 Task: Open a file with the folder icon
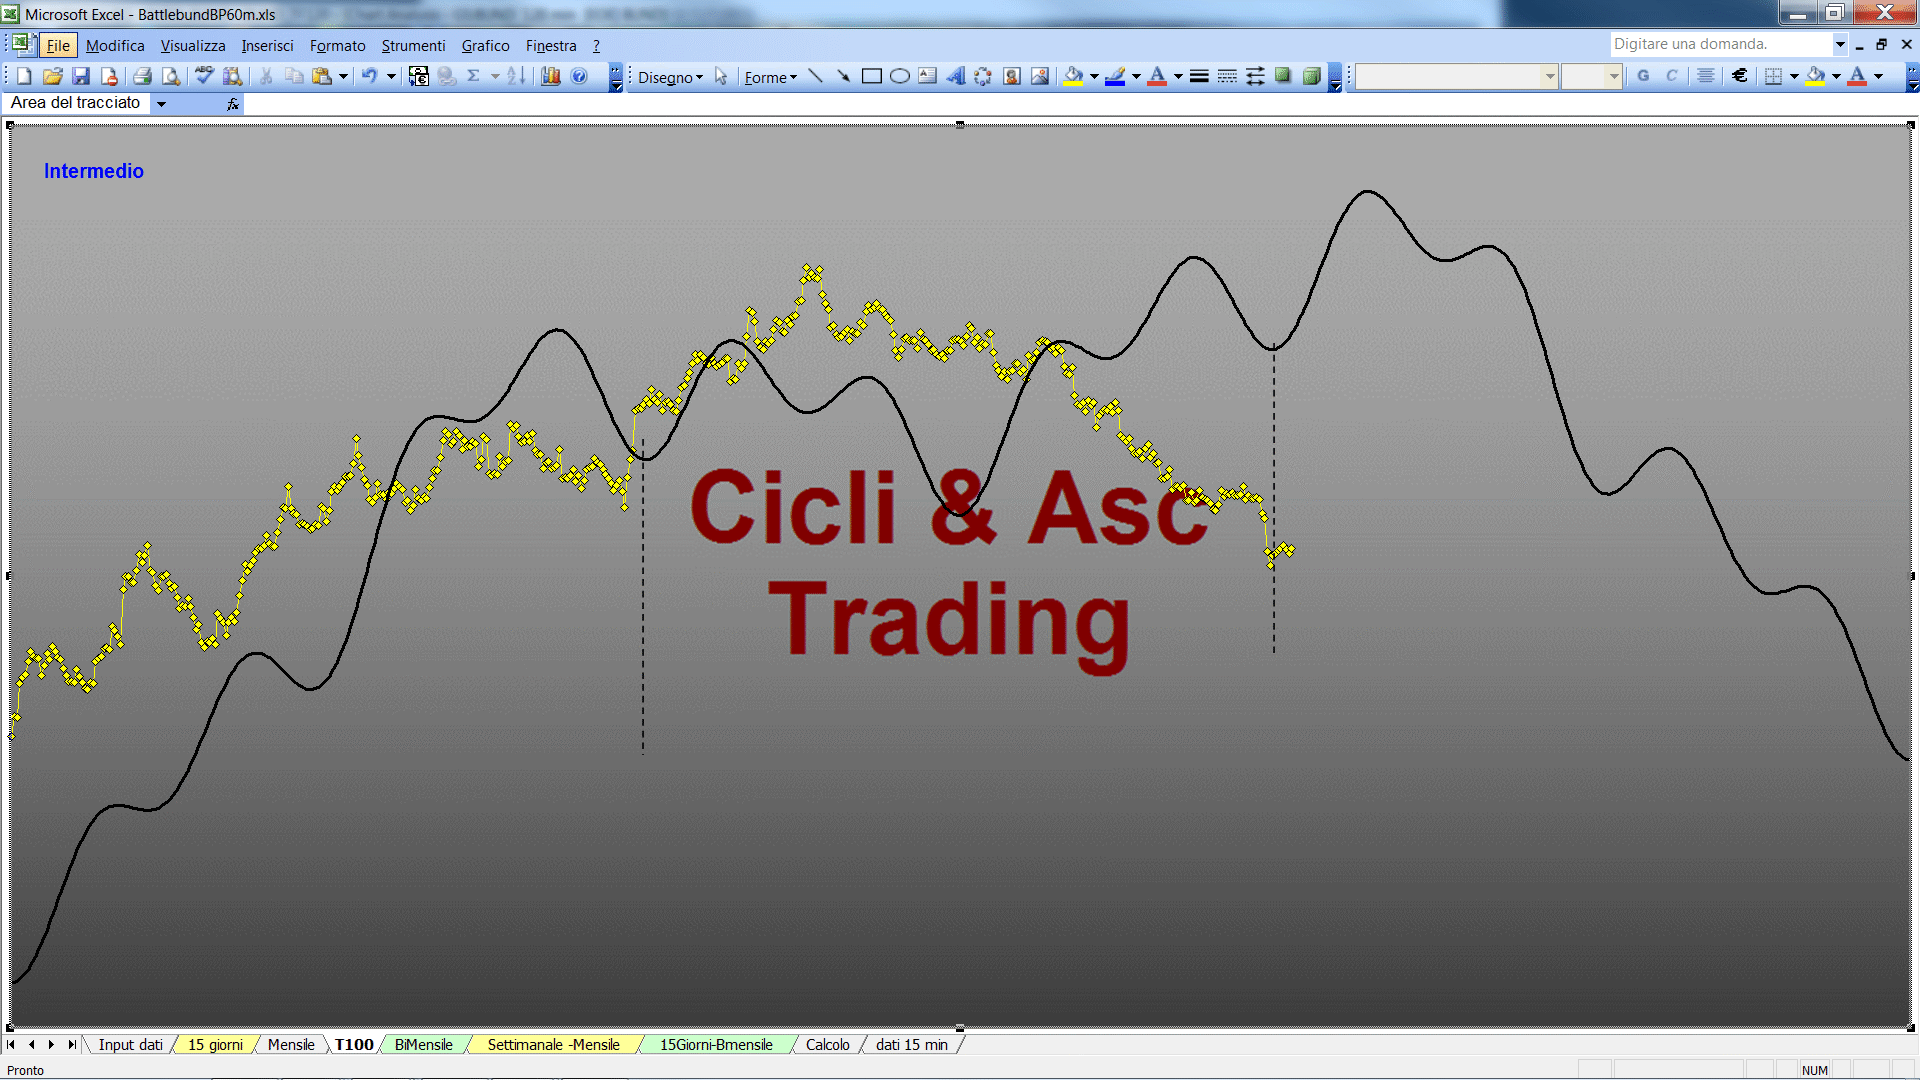(x=53, y=76)
